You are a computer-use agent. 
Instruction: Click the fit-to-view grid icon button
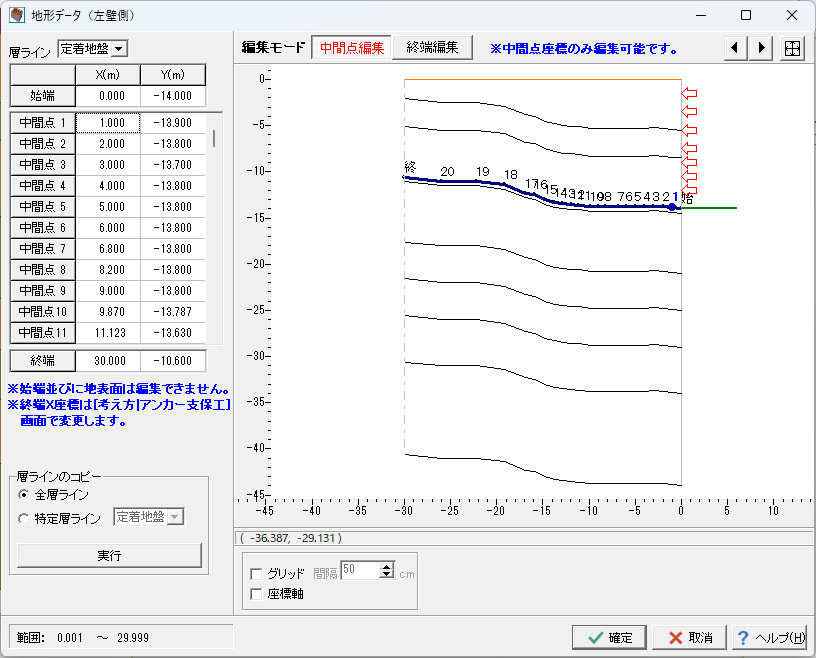(x=793, y=48)
